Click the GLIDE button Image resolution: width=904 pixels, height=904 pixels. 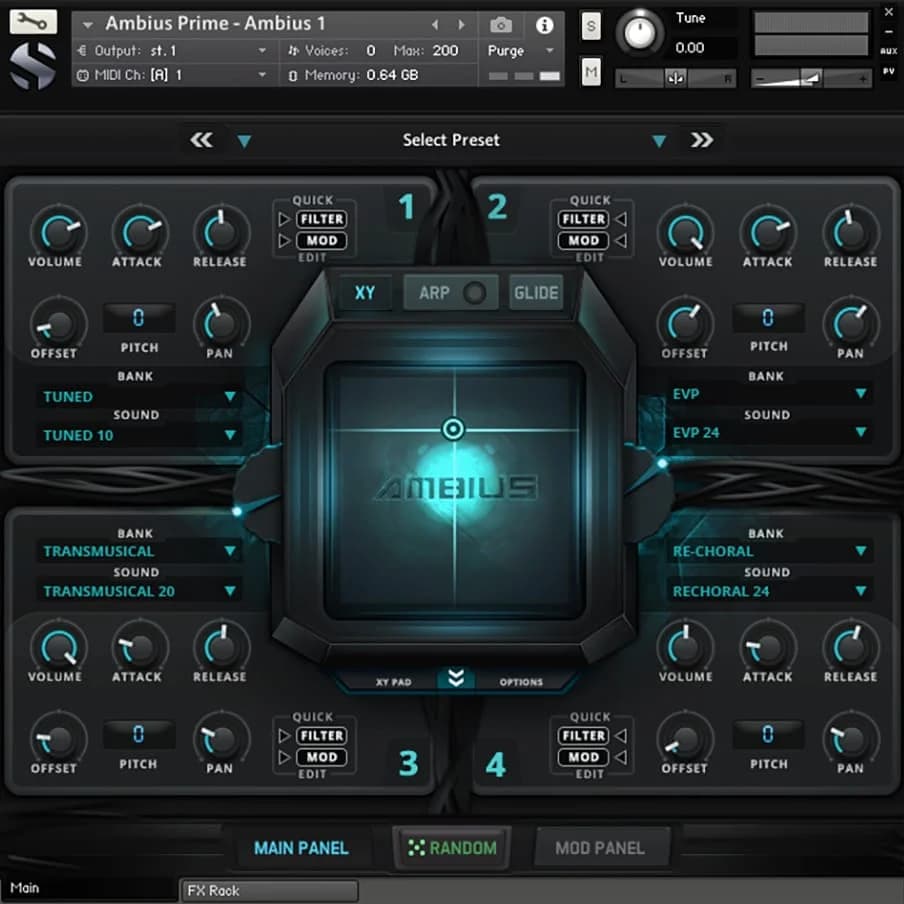coord(536,293)
